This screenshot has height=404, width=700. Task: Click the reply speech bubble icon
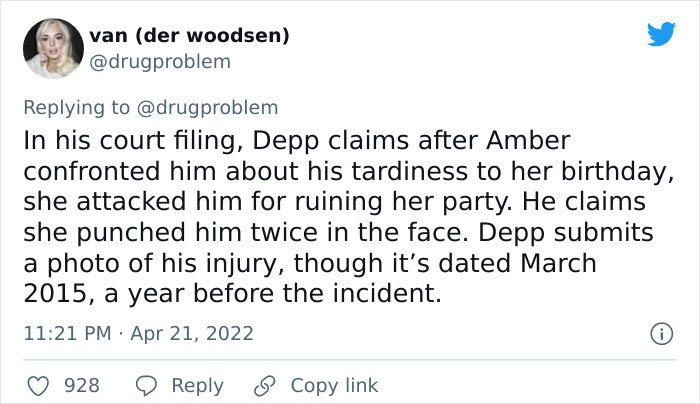[x=146, y=386]
